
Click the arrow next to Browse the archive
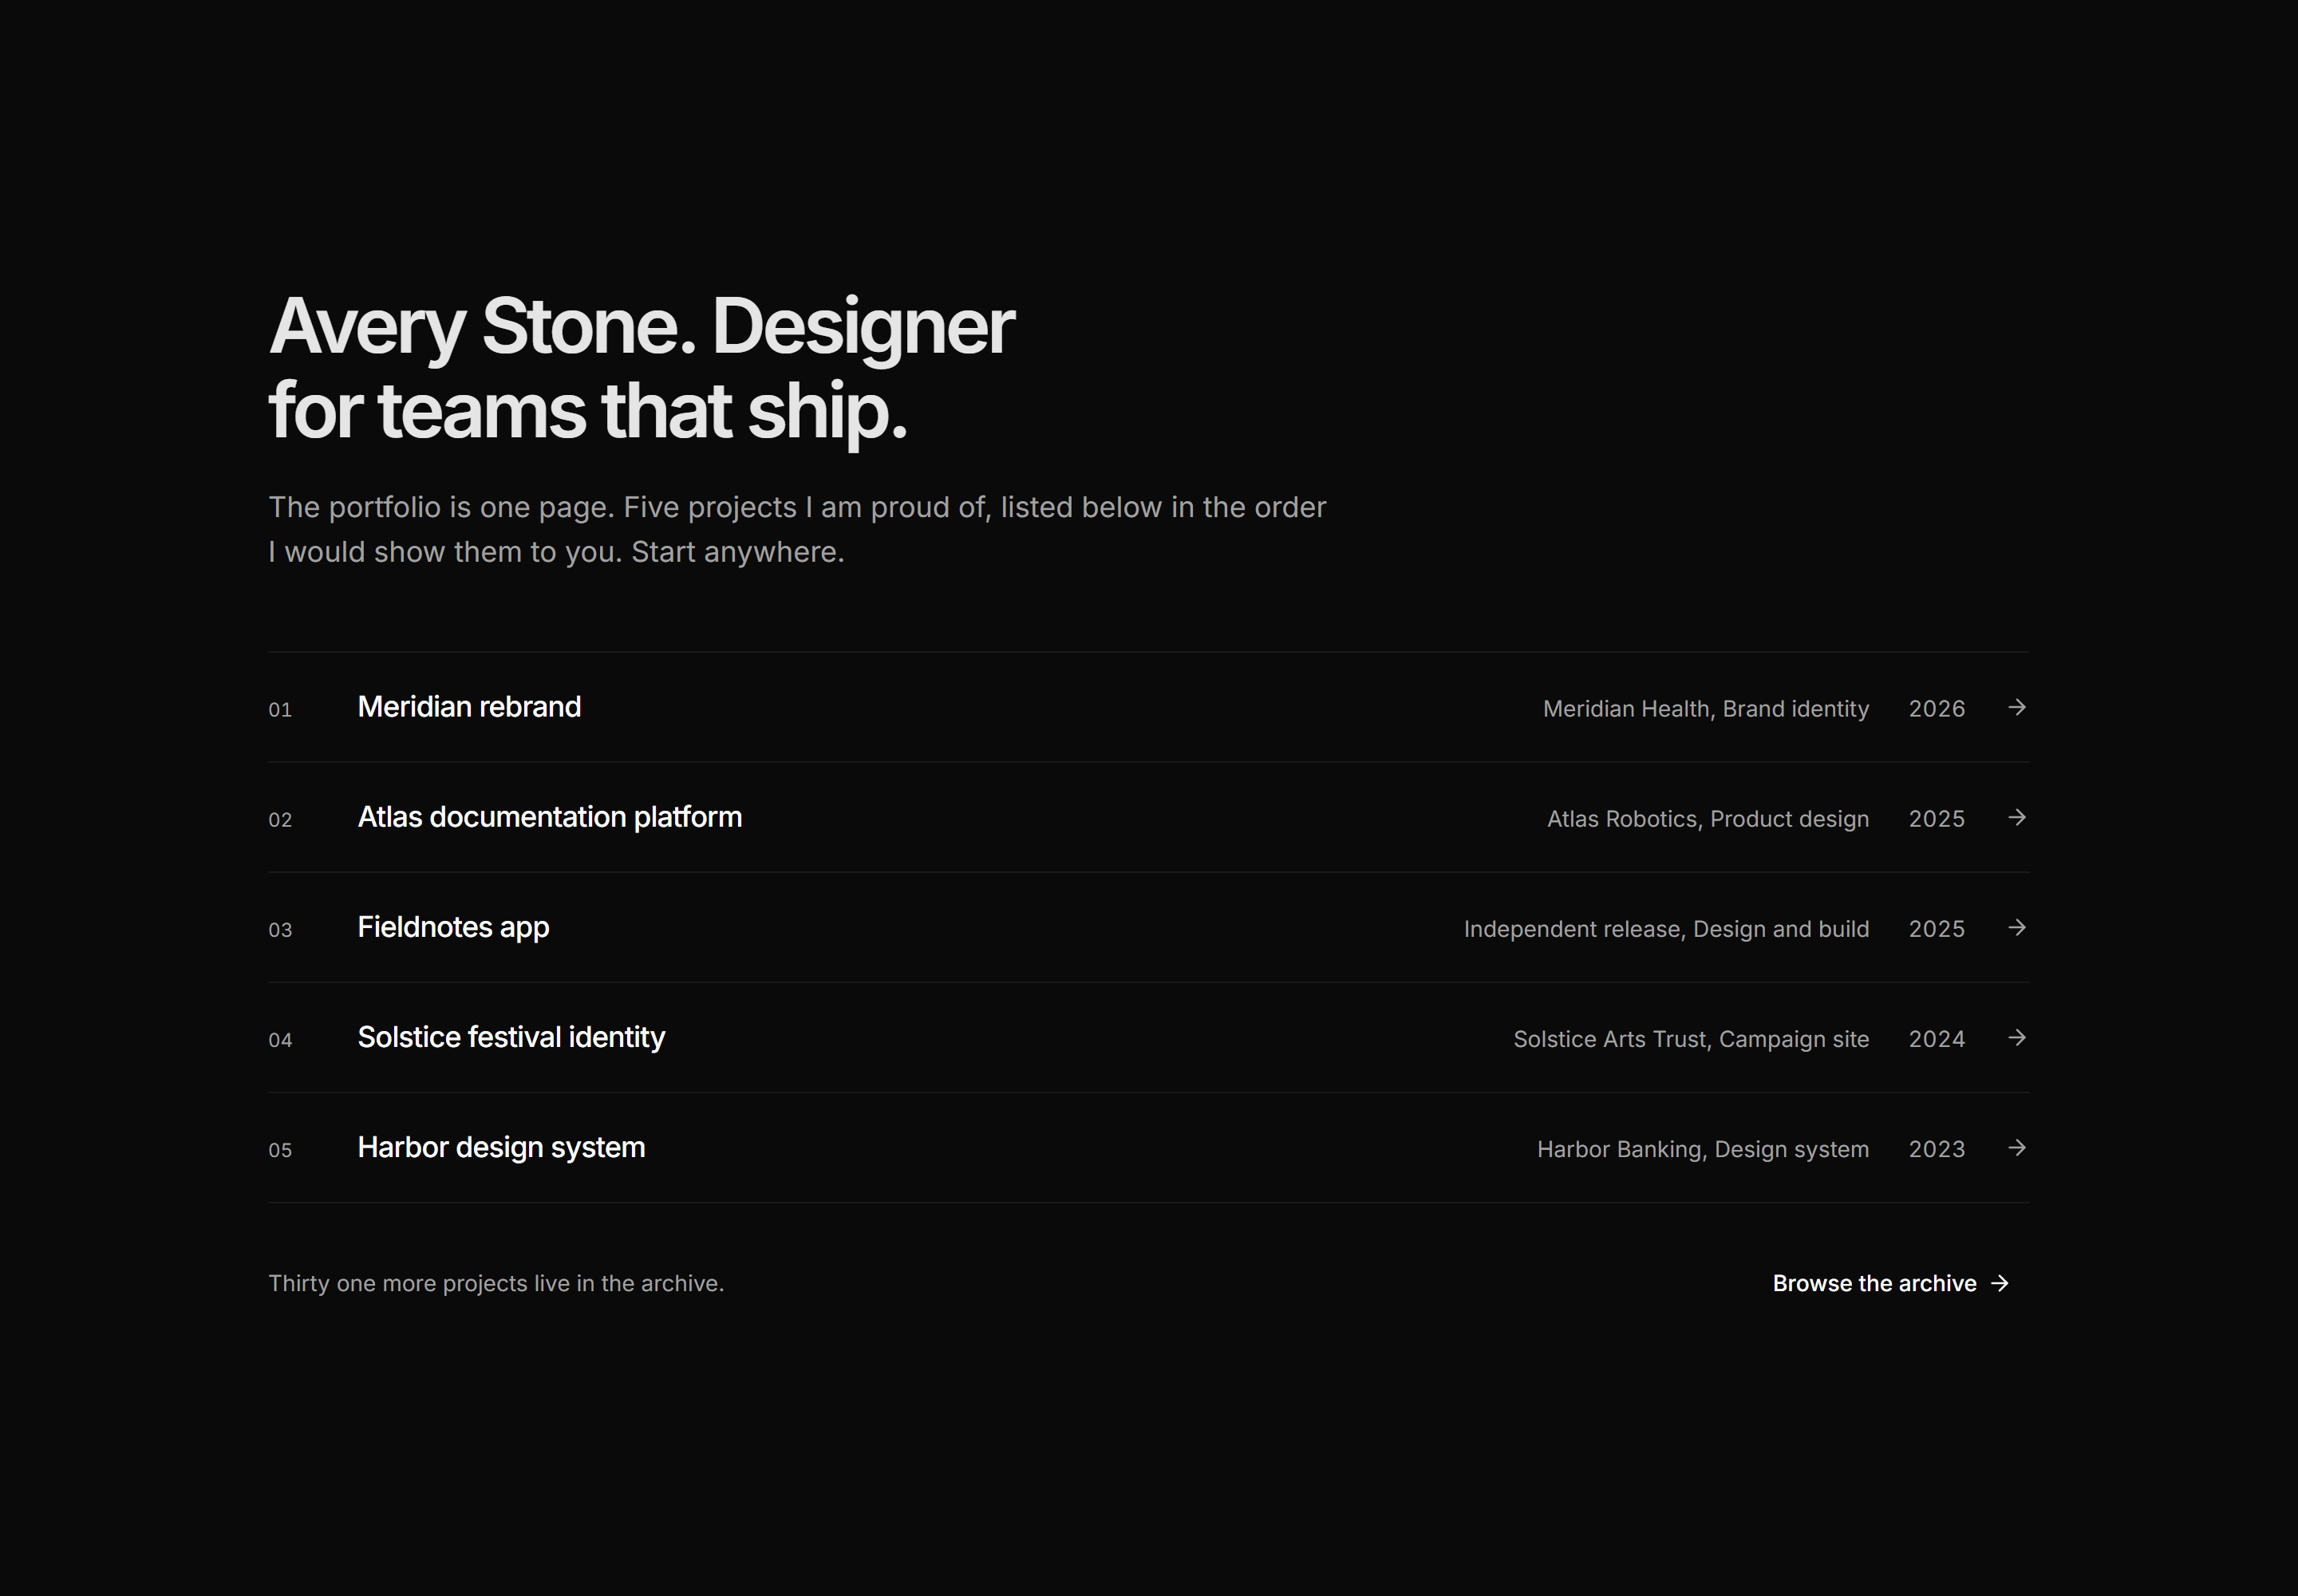tap(2000, 1283)
